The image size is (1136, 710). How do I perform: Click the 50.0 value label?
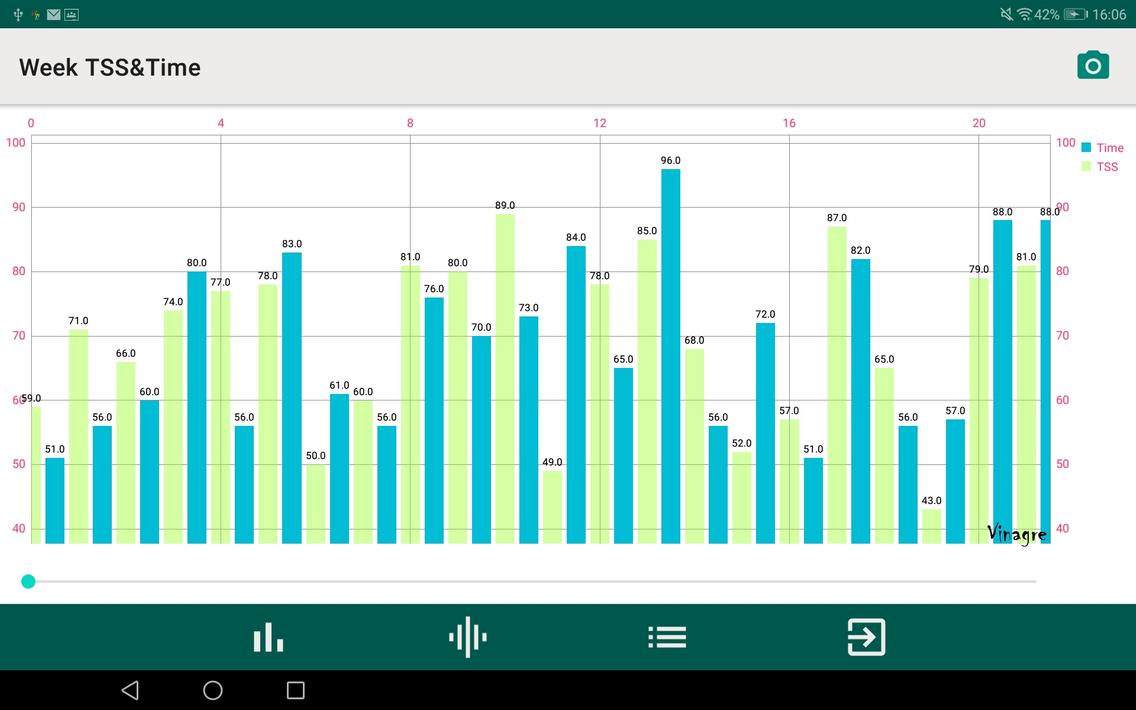[316, 456]
